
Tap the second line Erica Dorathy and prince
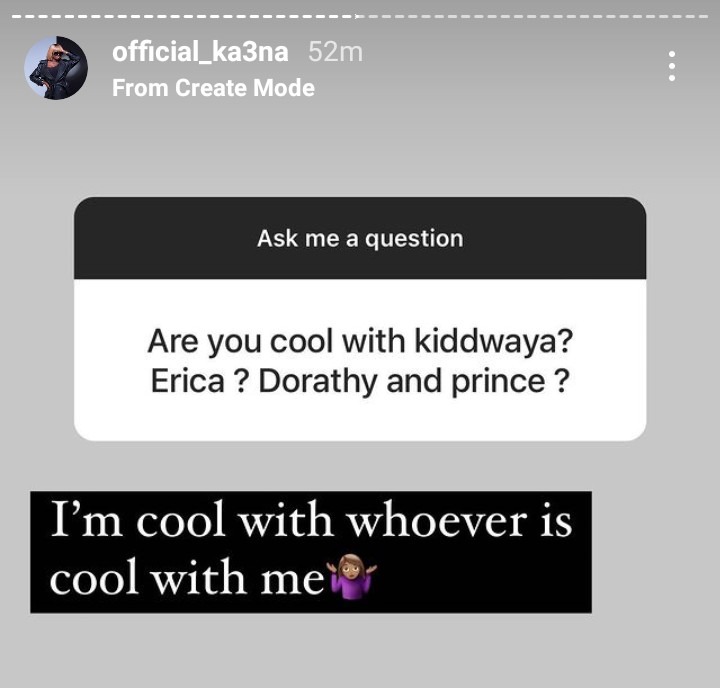[x=360, y=382]
